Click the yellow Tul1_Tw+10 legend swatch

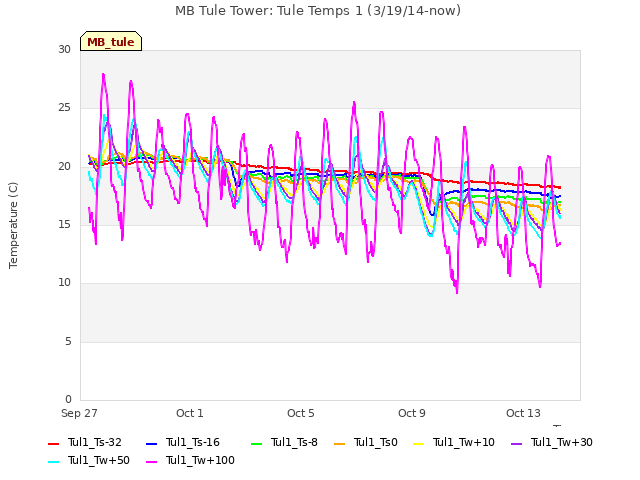click(418, 444)
